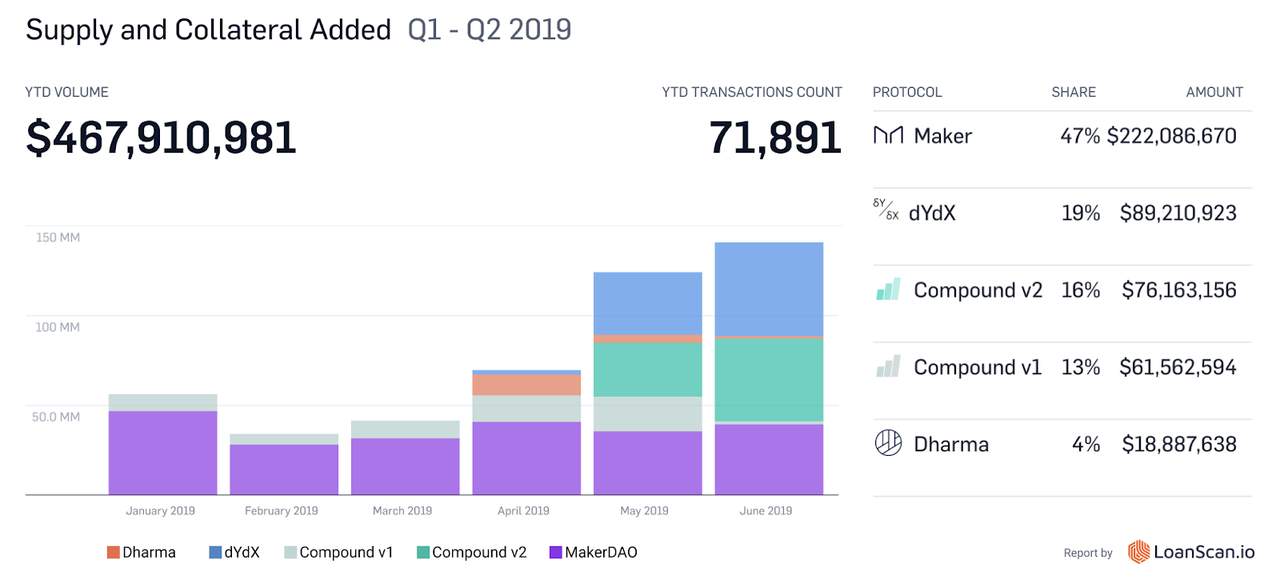This screenshot has width=1280, height=579.
Task: Select the March 2019 MakerDAO purple bar segment
Action: click(406, 467)
